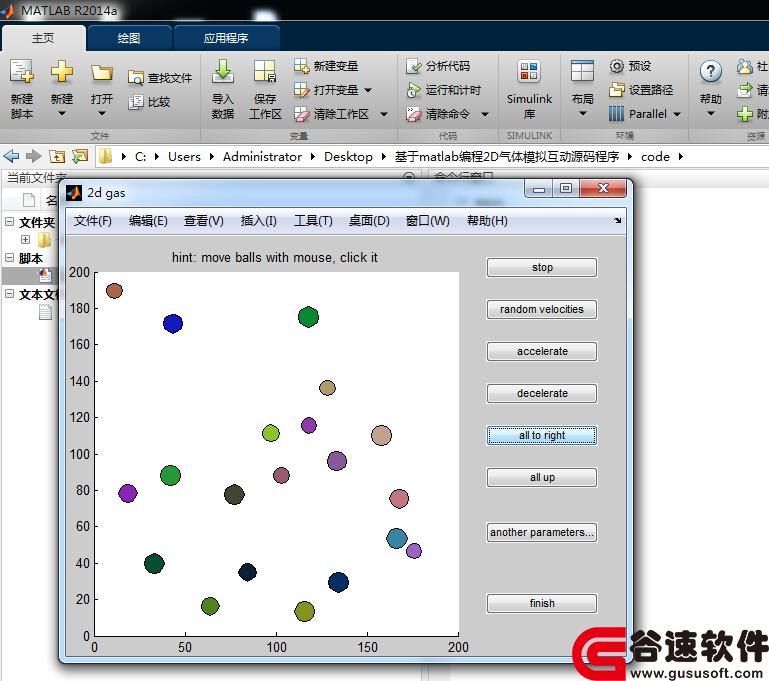Image resolution: width=769 pixels, height=681 pixels.
Task: Click the Users segment in address path
Action: pos(184,157)
